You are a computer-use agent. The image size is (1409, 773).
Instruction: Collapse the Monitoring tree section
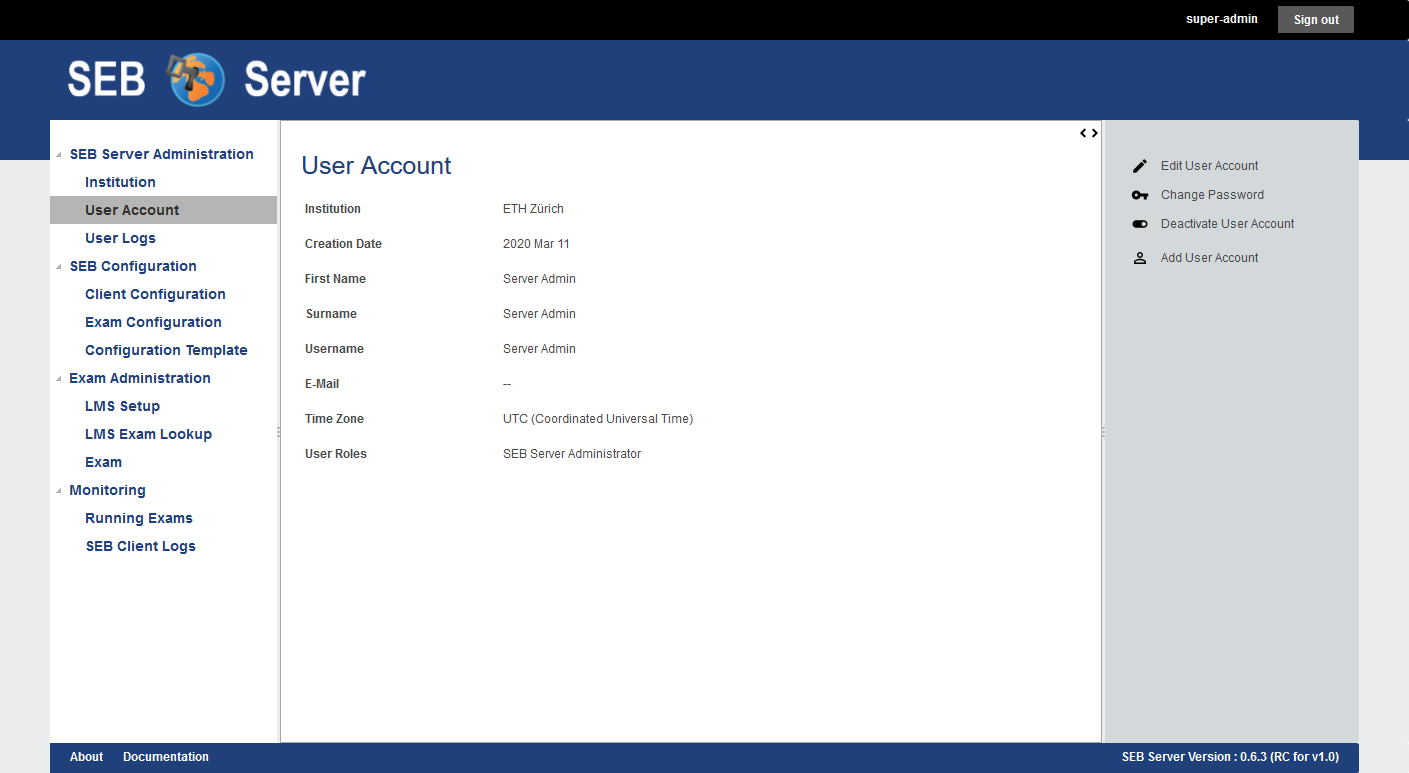[59, 491]
